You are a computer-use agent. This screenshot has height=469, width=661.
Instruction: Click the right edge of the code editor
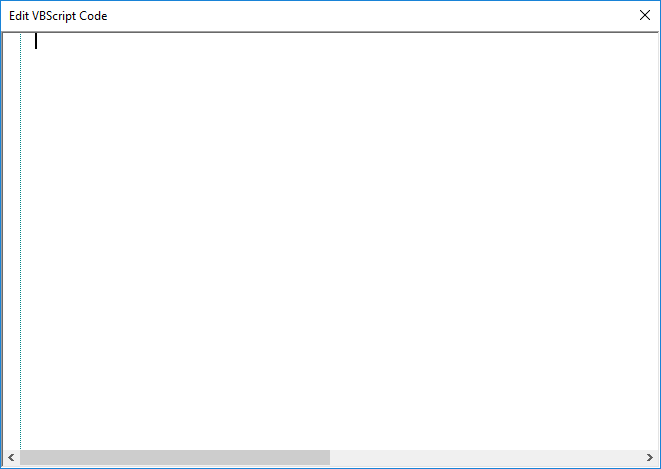pyautogui.click(x=652, y=240)
